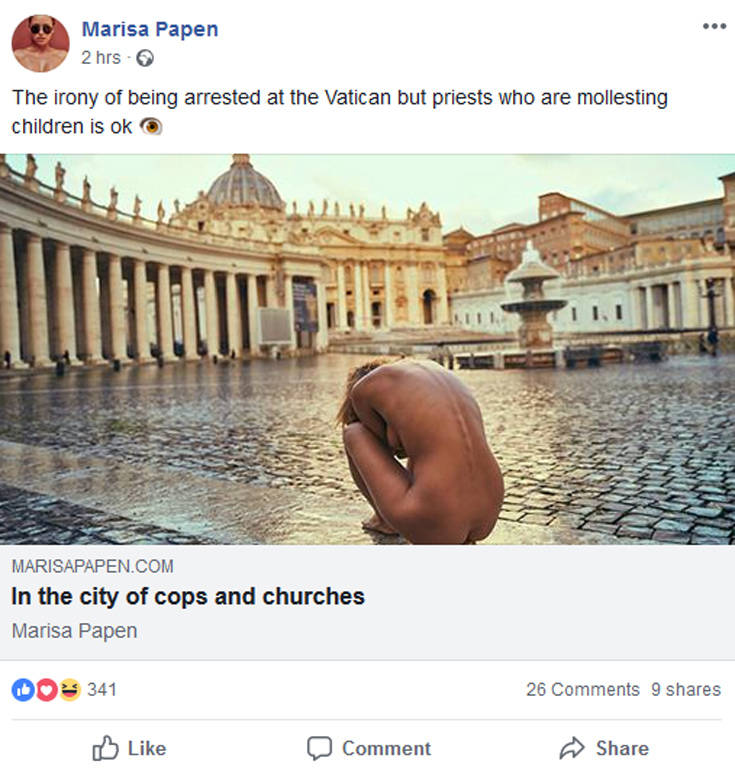The height and width of the screenshot is (774, 735).
Task: Click the Share arrow button
Action: (603, 748)
